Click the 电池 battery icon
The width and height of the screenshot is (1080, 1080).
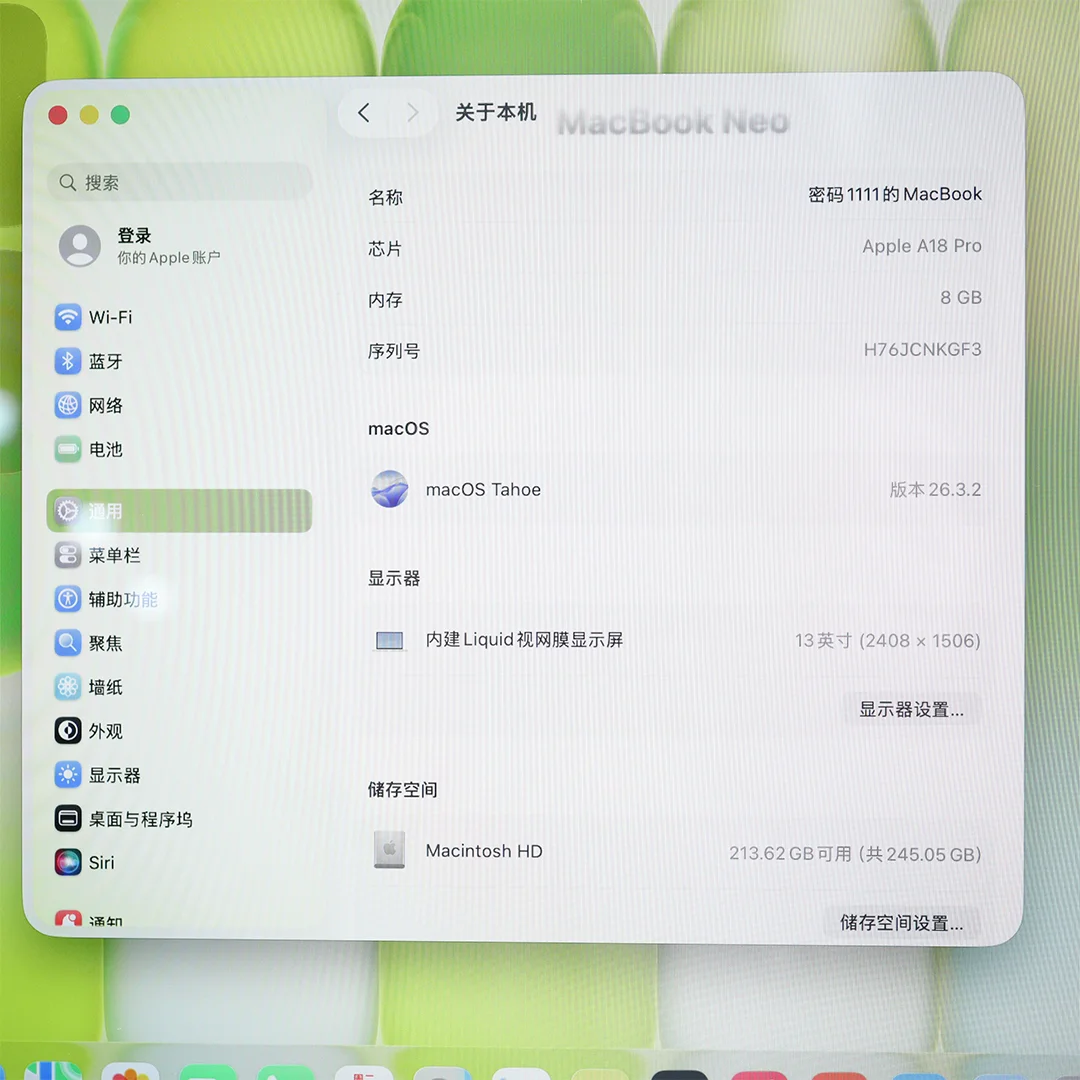point(68,449)
